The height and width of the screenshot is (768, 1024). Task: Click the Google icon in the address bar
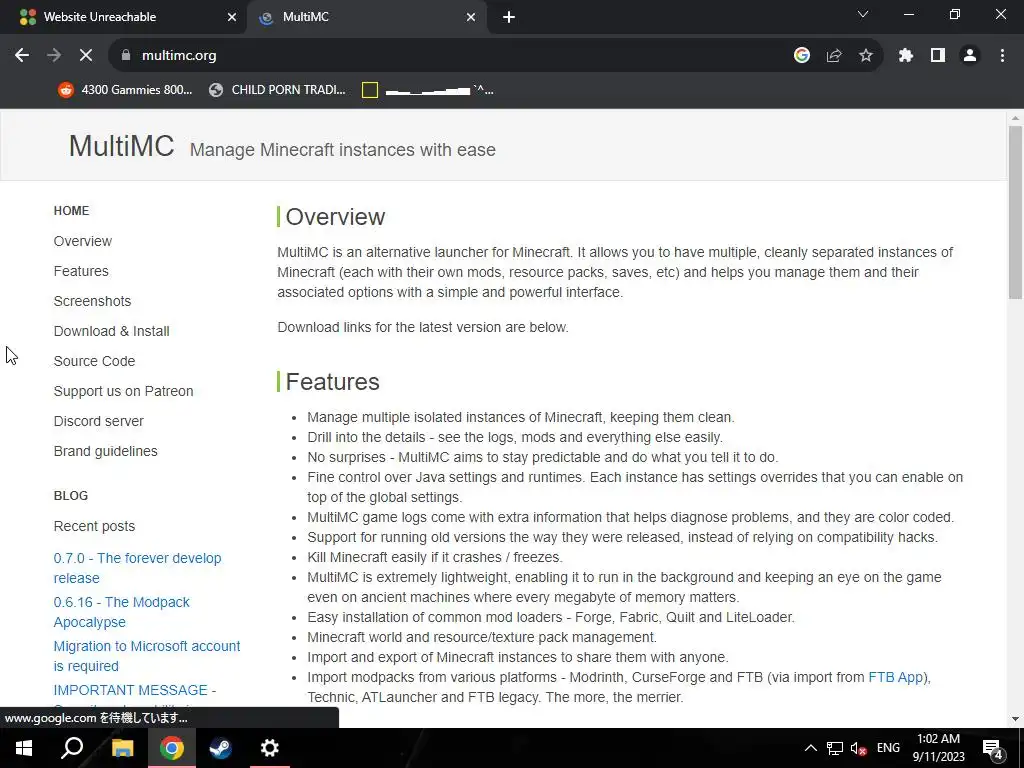tap(801, 56)
